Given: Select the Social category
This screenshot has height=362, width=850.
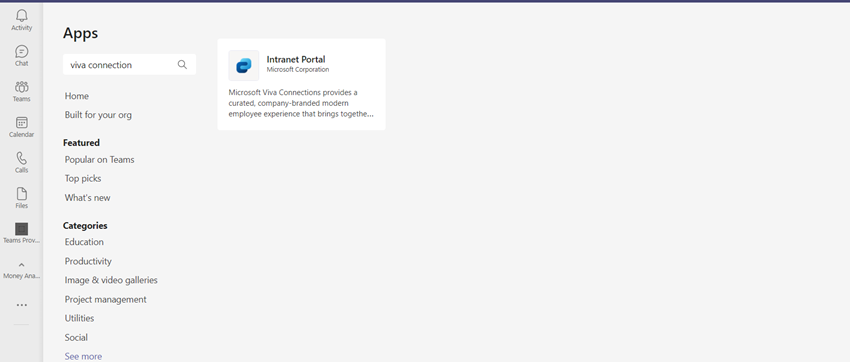Looking at the screenshot, I should (76, 337).
